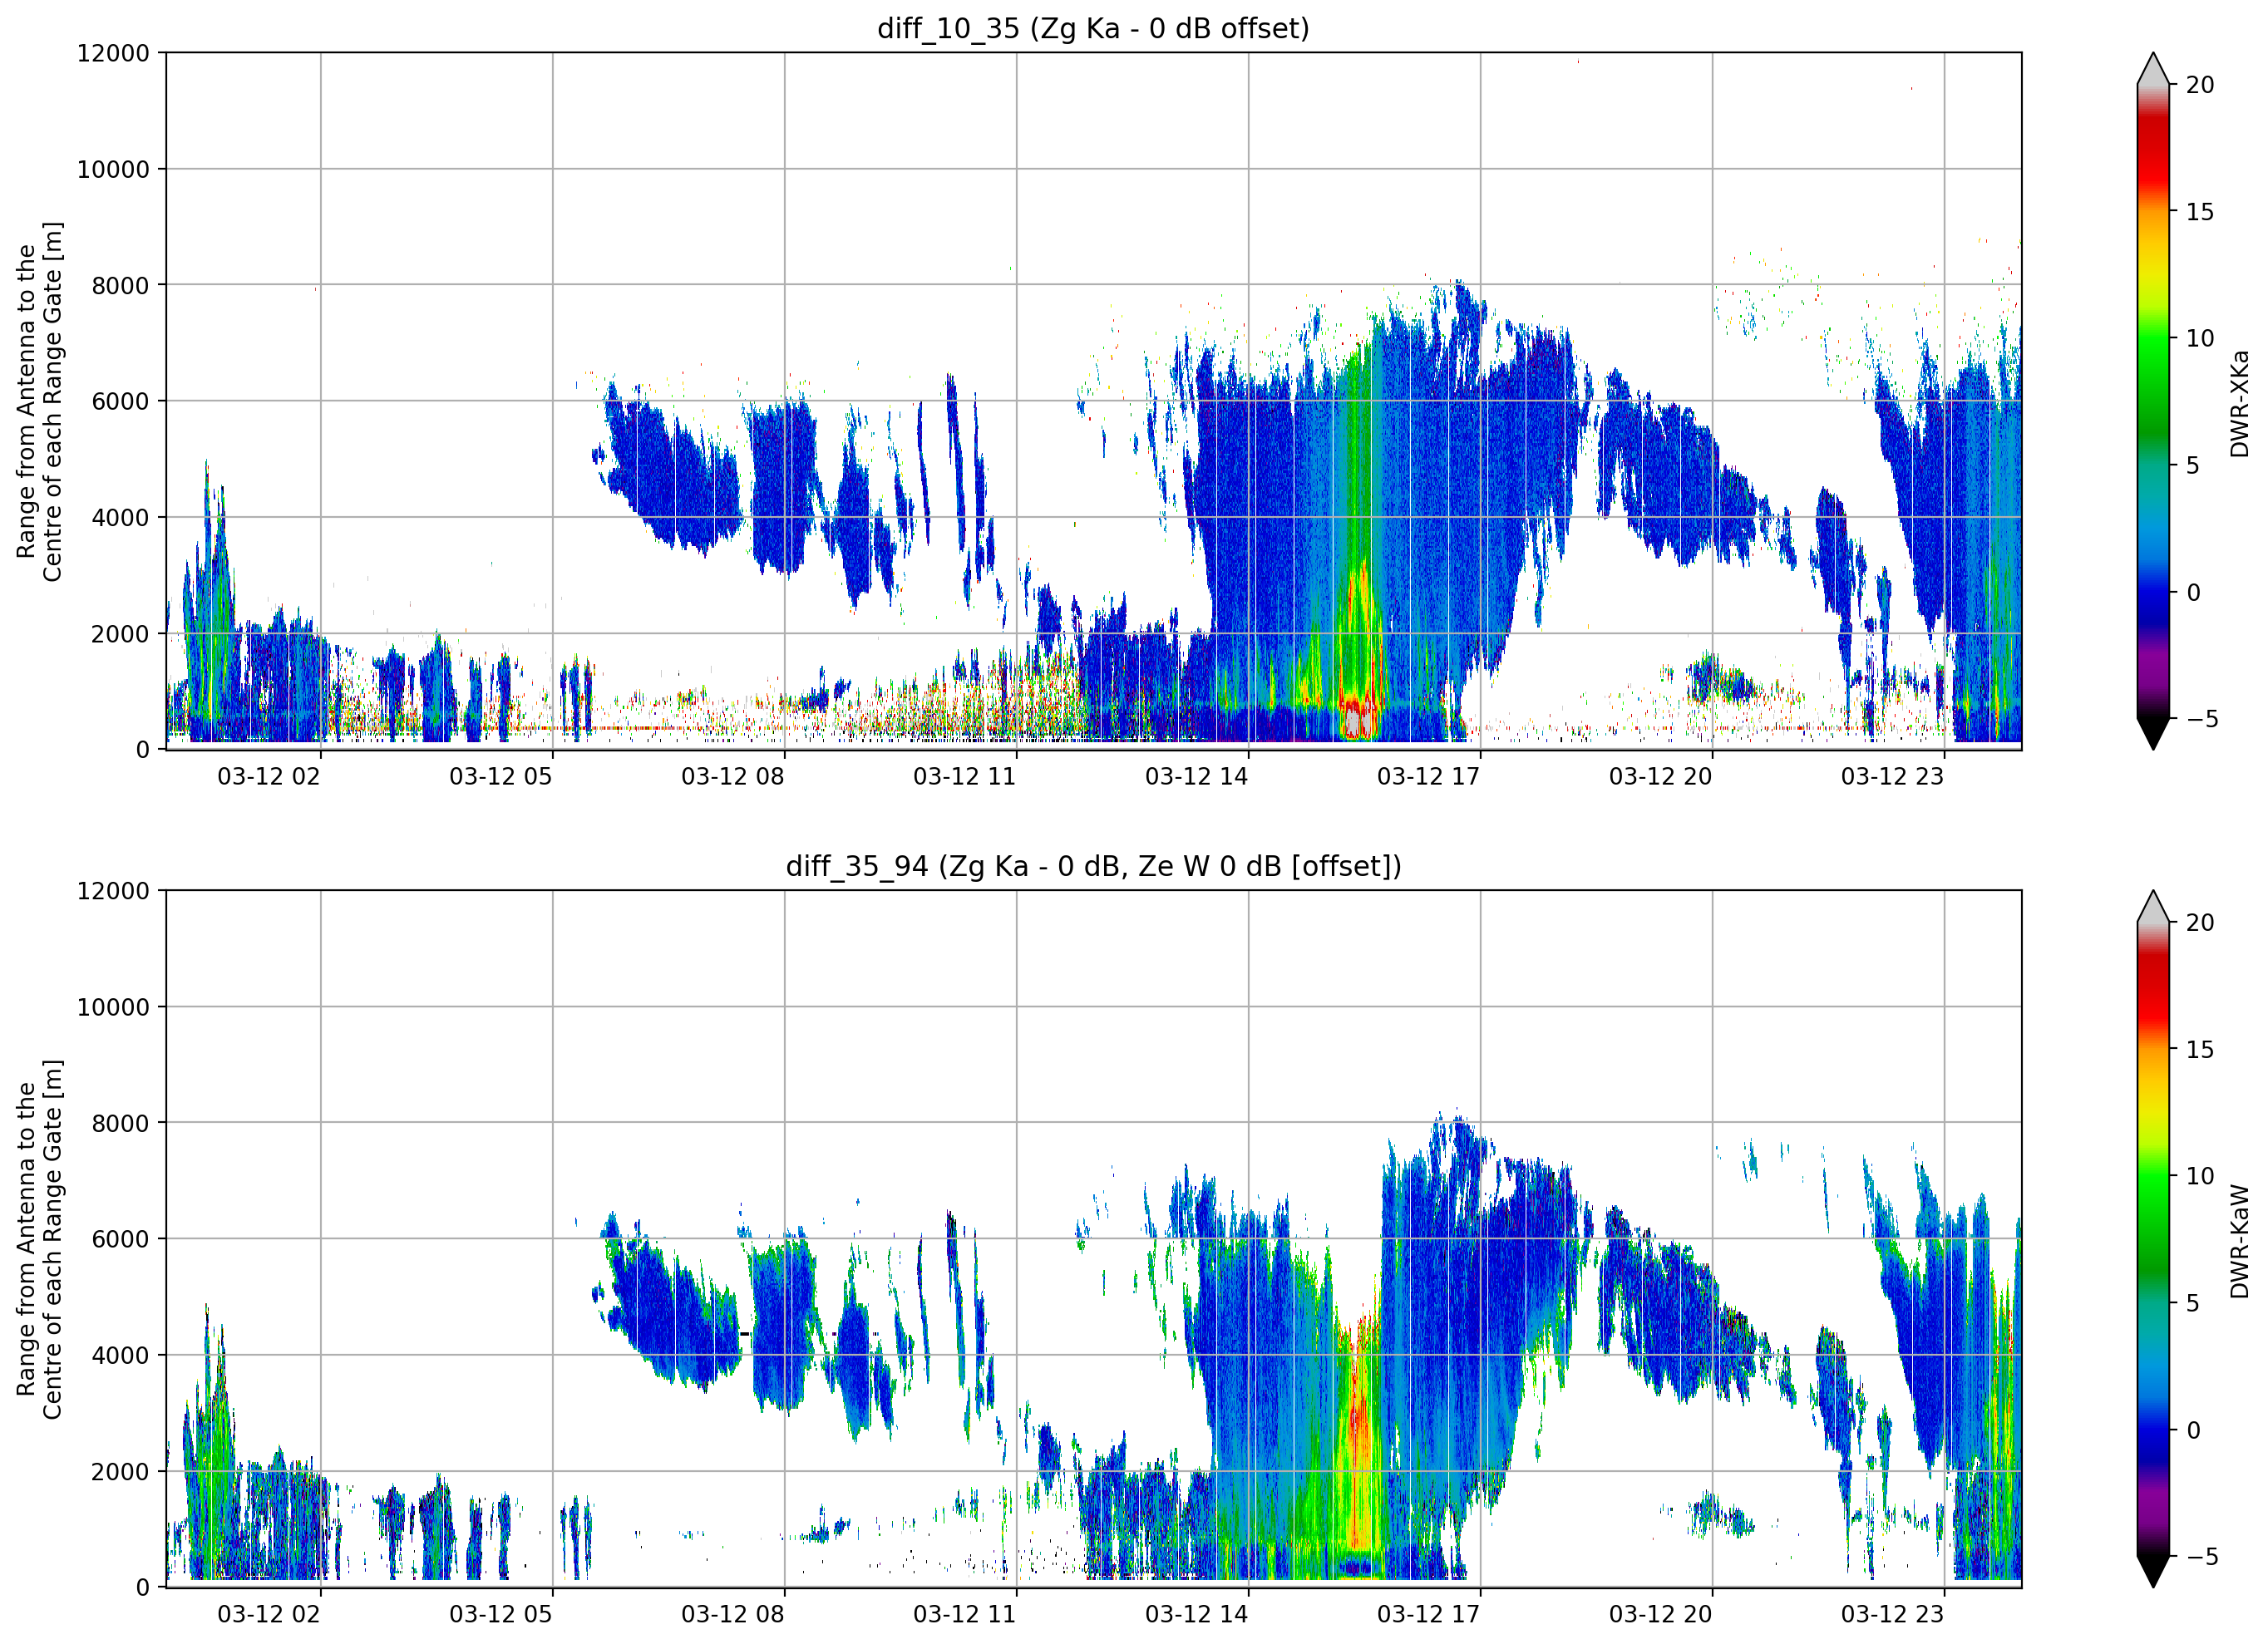Click "03-12 14" tick on diff_10_35 x-axis
2268x1644 pixels.
(1197, 777)
